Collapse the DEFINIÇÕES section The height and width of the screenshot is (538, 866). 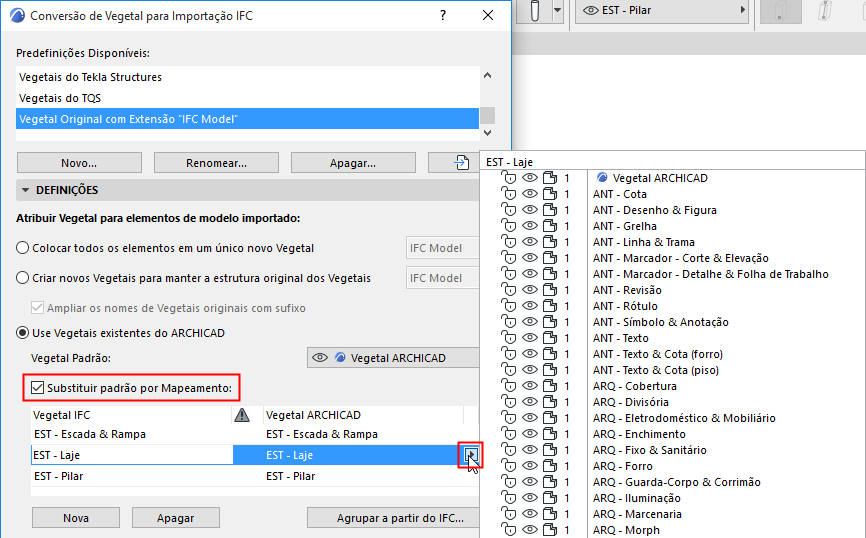click(x=25, y=190)
